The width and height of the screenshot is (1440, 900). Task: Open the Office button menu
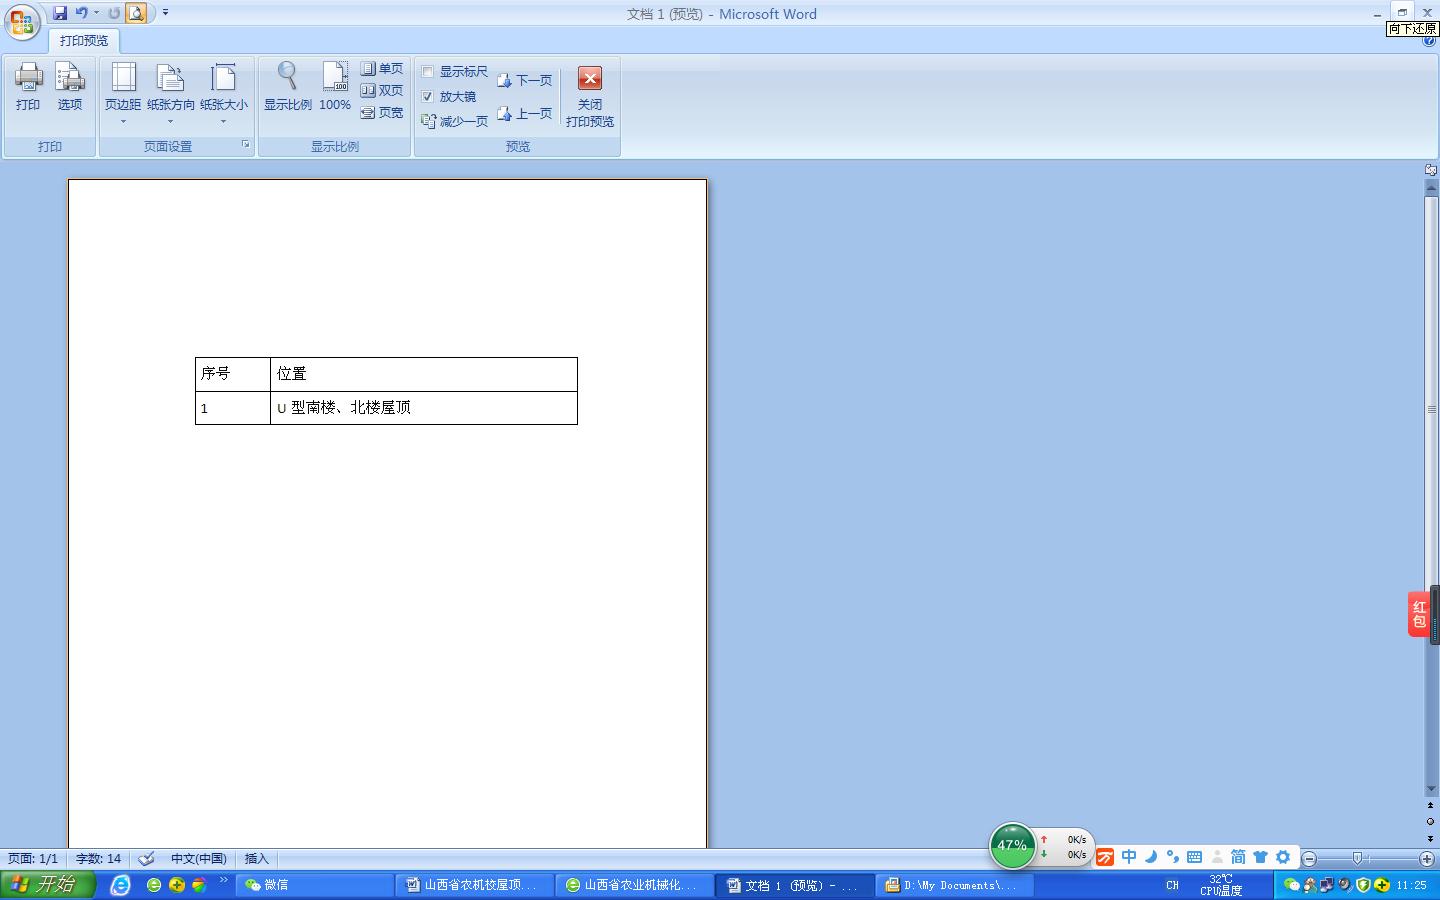click(22, 22)
